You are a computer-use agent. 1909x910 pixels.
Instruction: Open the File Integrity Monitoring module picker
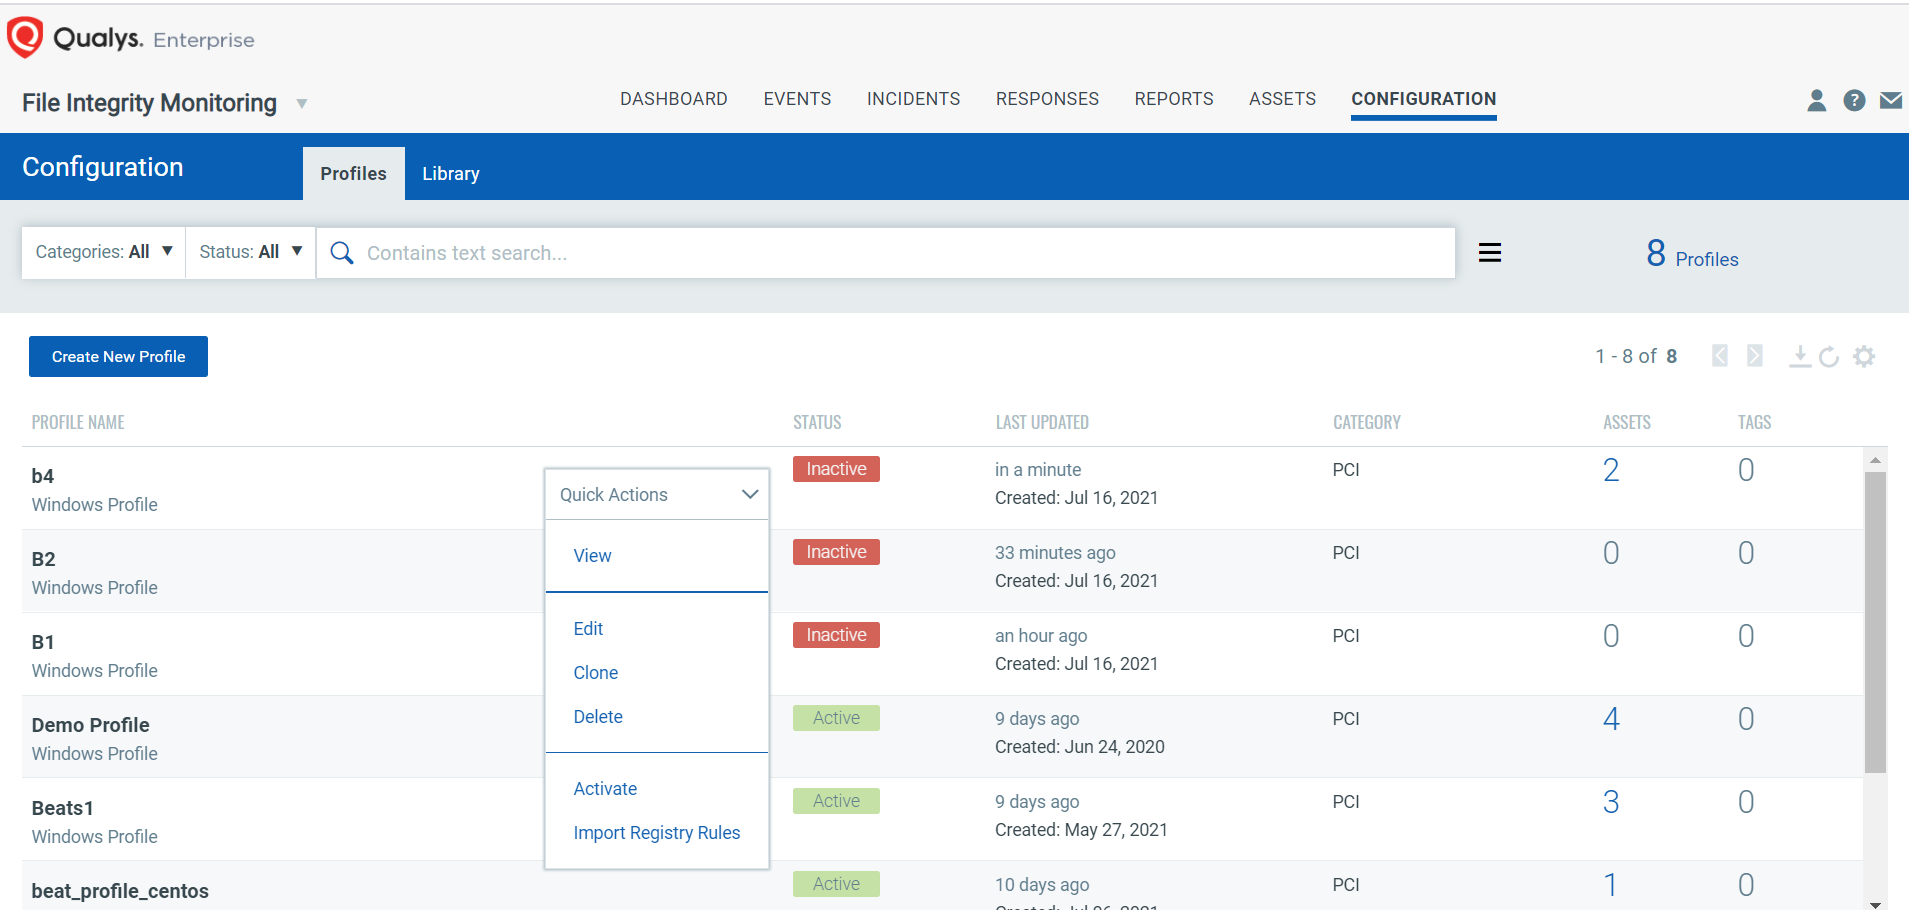click(x=302, y=104)
